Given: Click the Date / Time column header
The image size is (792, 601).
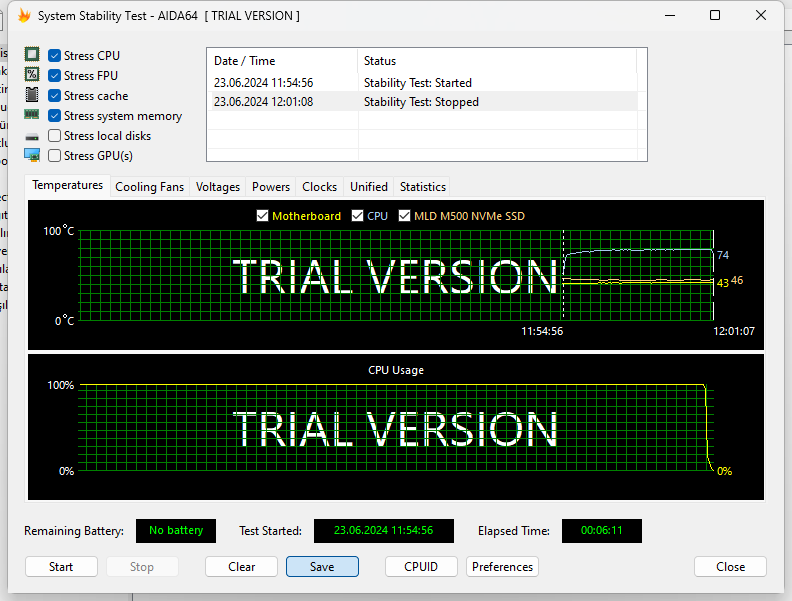Looking at the screenshot, I should point(282,61).
